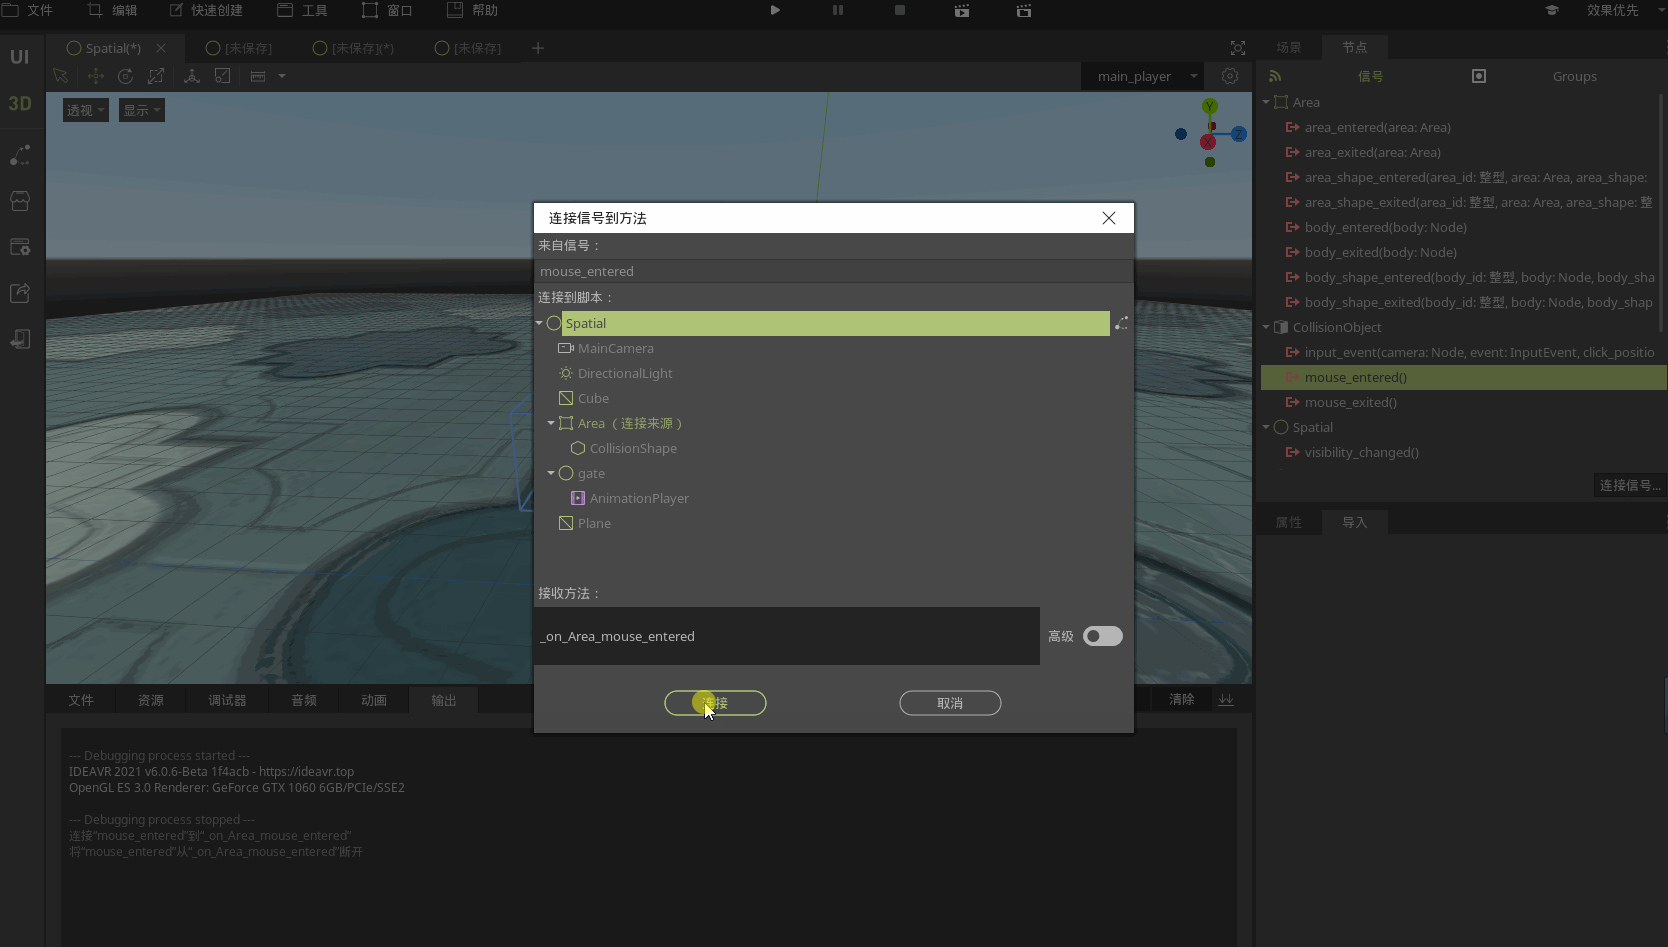Click the Play project button
The image size is (1668, 947).
(x=775, y=10)
